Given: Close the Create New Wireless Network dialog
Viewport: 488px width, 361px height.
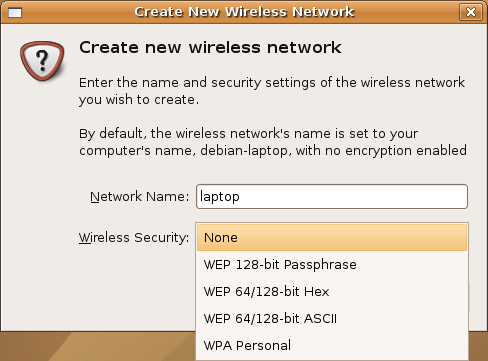Looking at the screenshot, I should pos(471,12).
